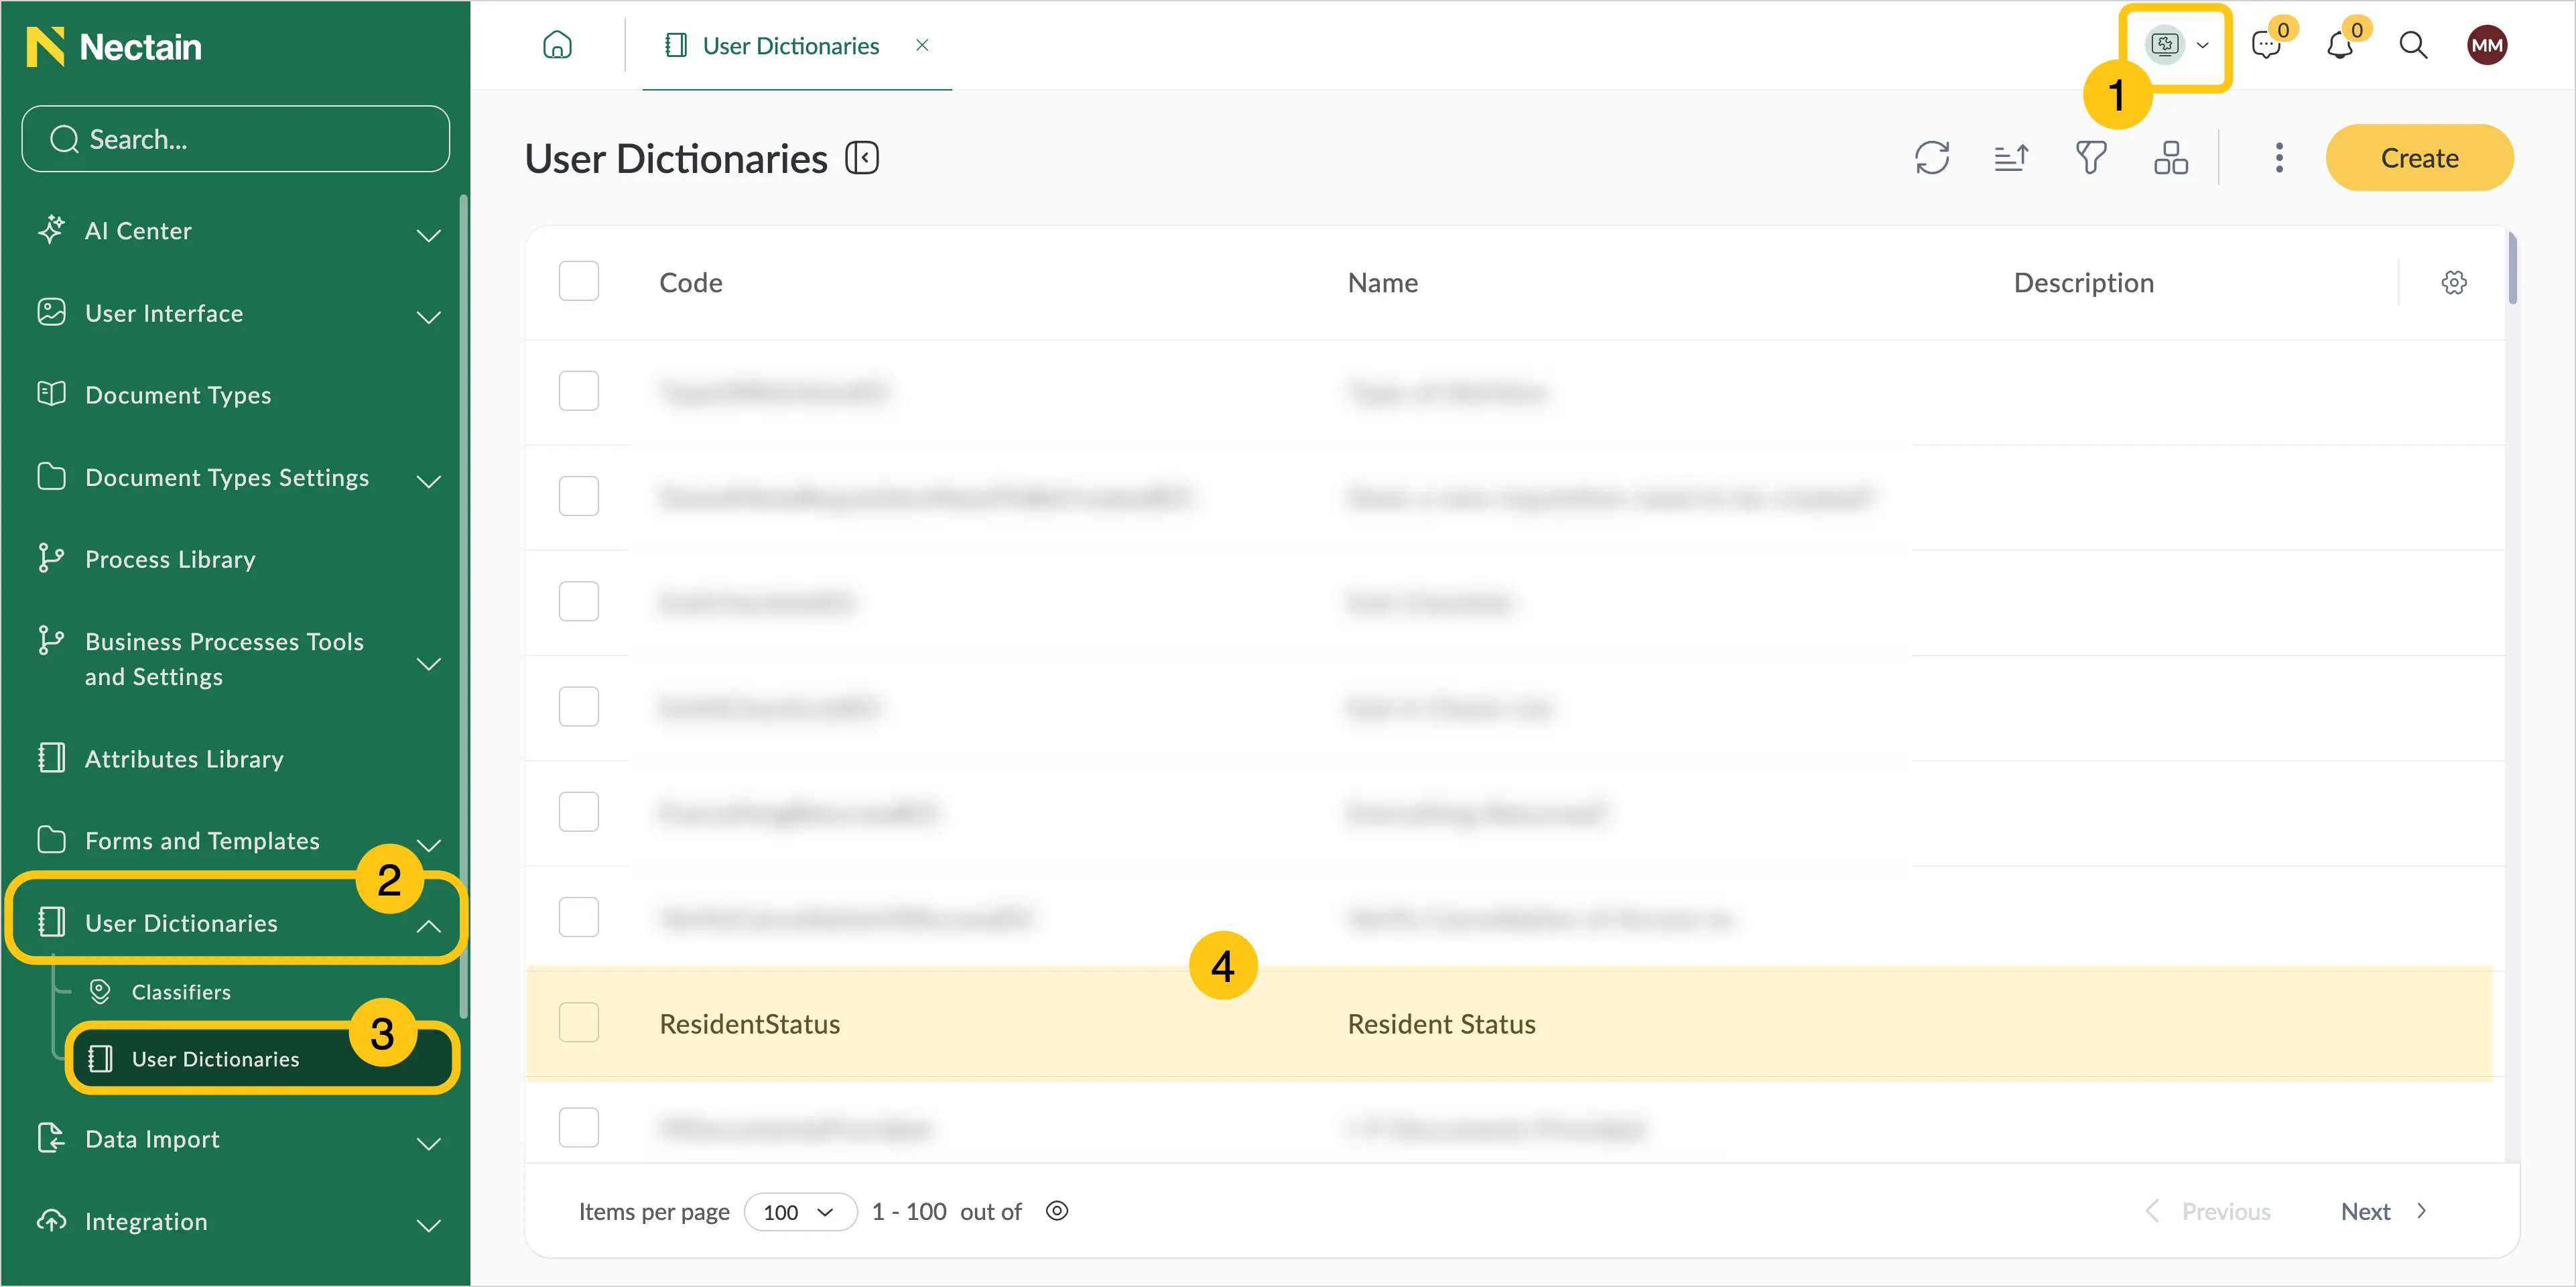Open AI Center menu item
The height and width of the screenshot is (1287, 2576).
point(138,231)
